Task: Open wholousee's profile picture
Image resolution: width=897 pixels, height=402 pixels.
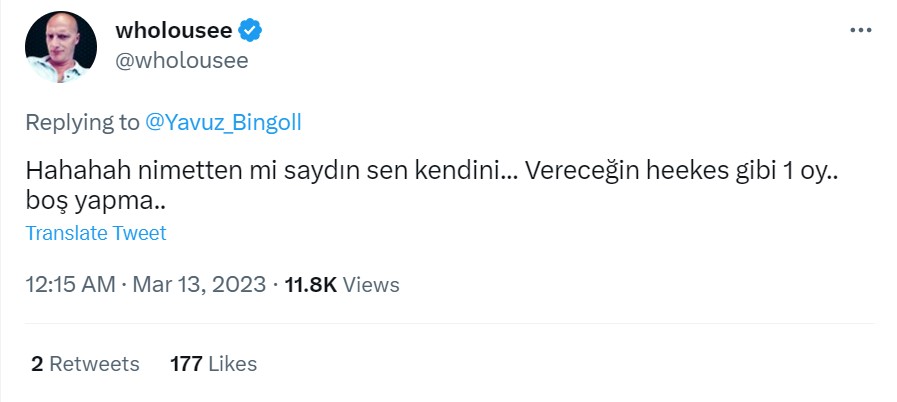Action: pos(61,47)
